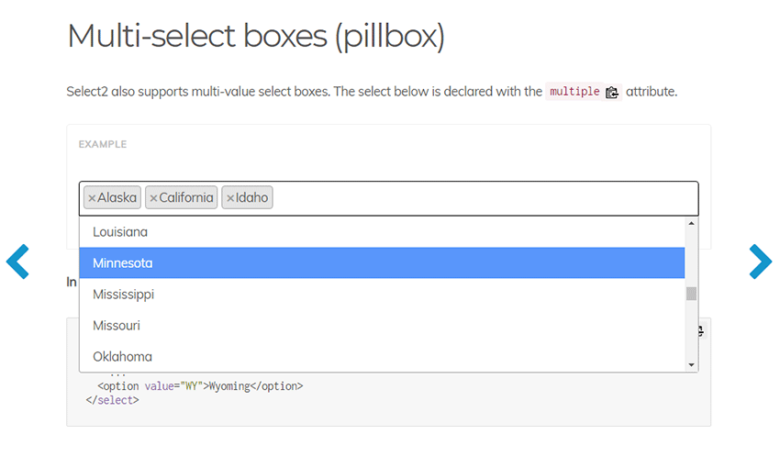Screen dimensions: 780x468
Task: Click the California pill label
Action: (x=186, y=198)
